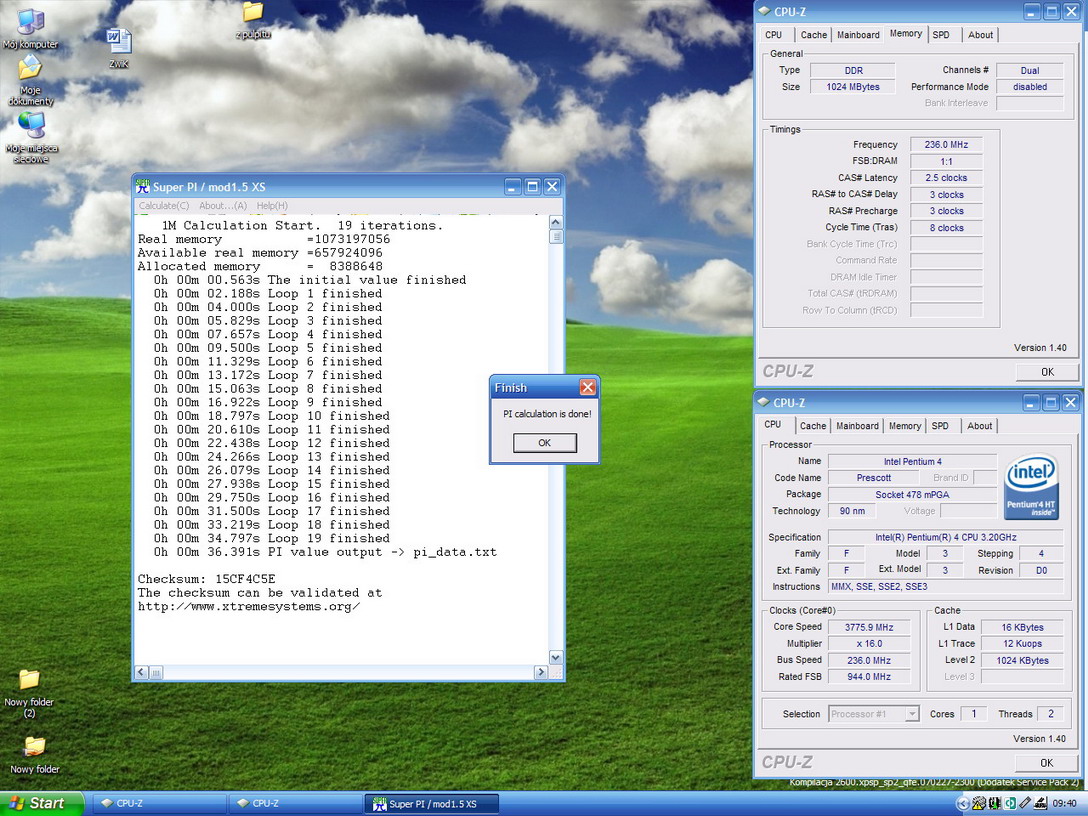Click the Checksum: 15CF4C5E line
The height and width of the screenshot is (816, 1088).
tap(206, 579)
